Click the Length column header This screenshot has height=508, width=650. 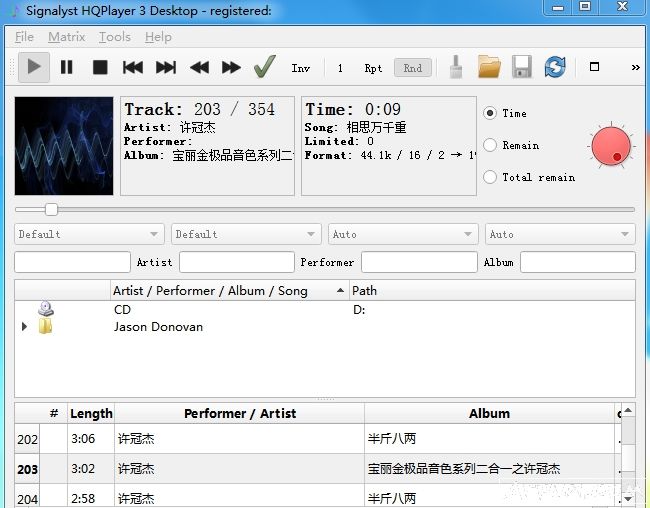coord(91,413)
